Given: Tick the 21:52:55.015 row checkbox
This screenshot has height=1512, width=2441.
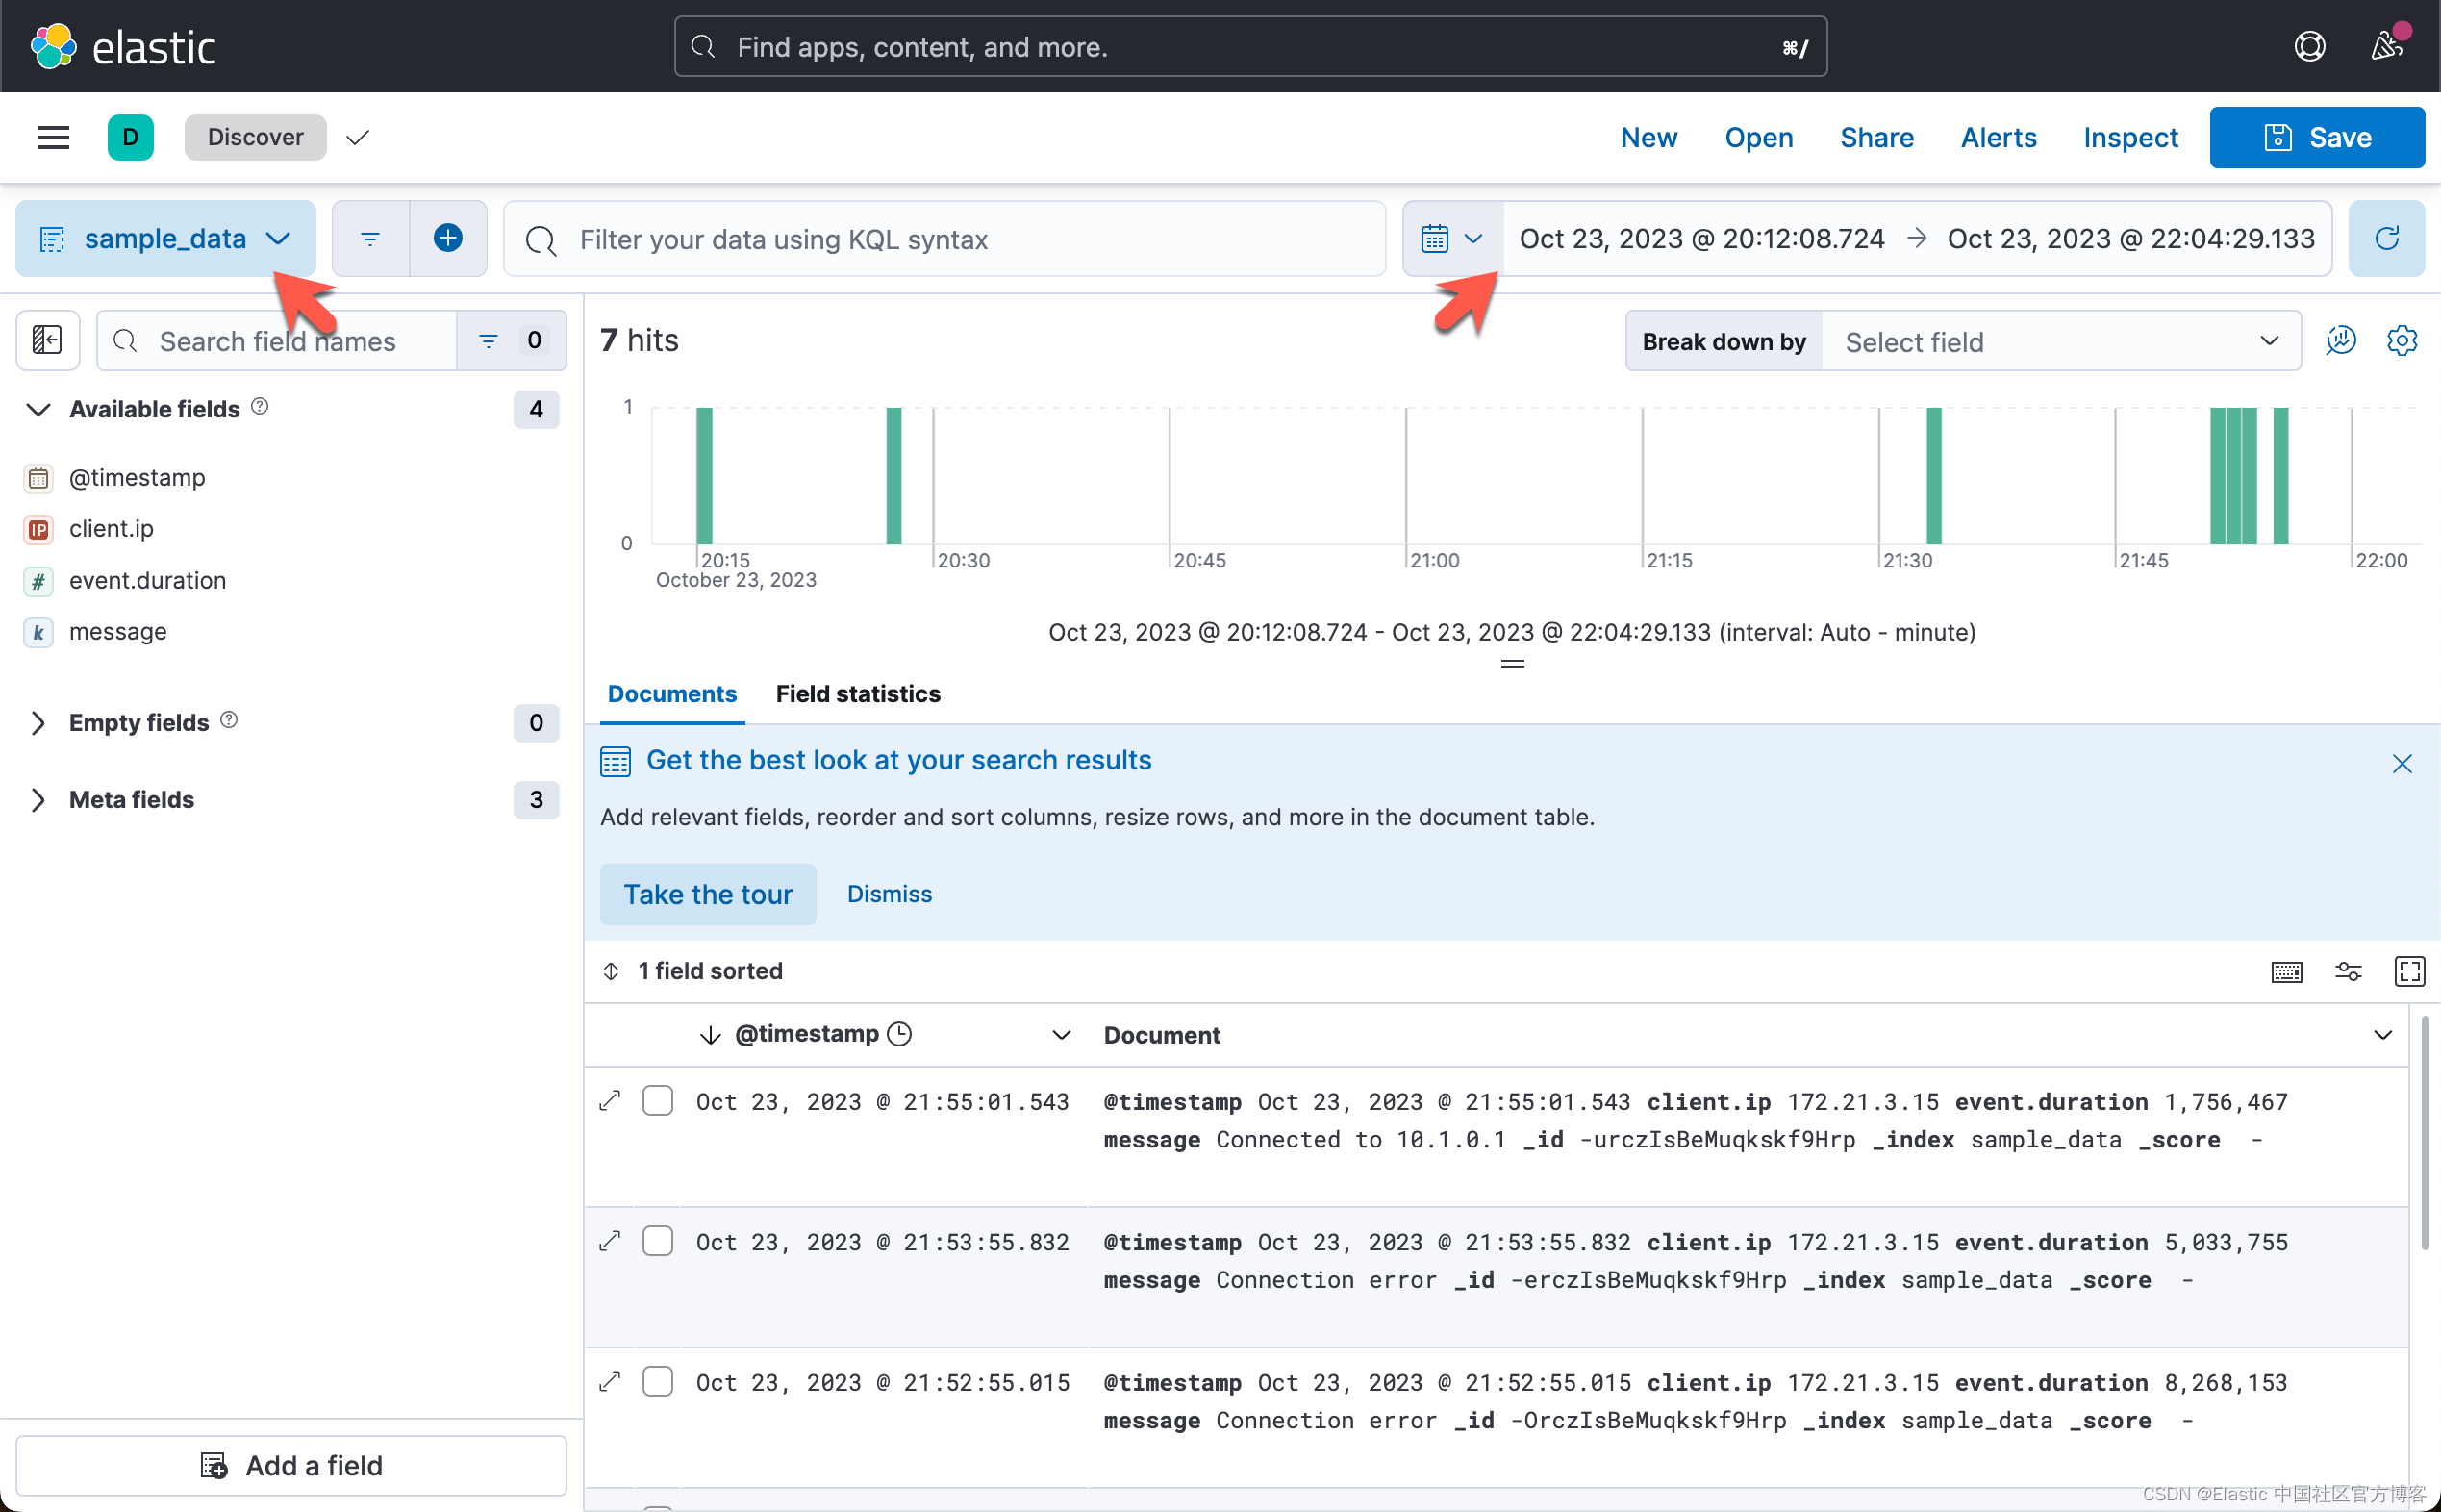Looking at the screenshot, I should [x=657, y=1382].
